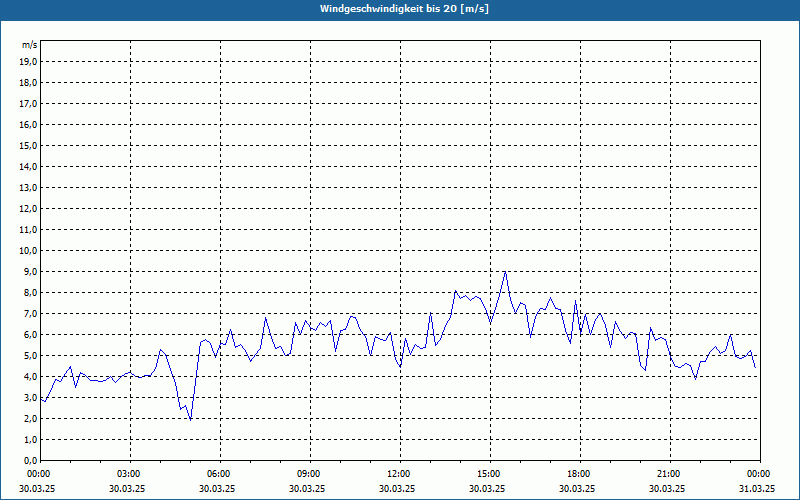Image resolution: width=800 pixels, height=500 pixels.
Task: Click the chart title Windgeschwindigkeit bis 20 [m/s]
Action: (x=405, y=9)
